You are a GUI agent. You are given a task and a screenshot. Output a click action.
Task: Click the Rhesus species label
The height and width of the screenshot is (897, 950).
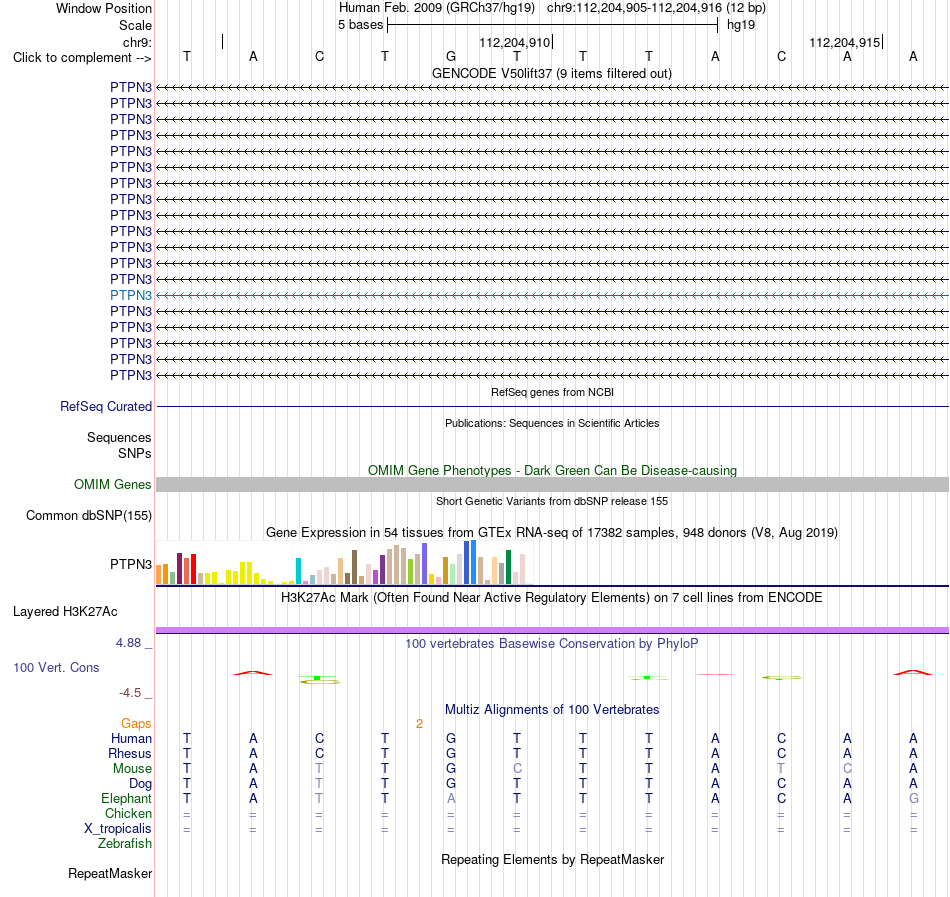pos(130,753)
